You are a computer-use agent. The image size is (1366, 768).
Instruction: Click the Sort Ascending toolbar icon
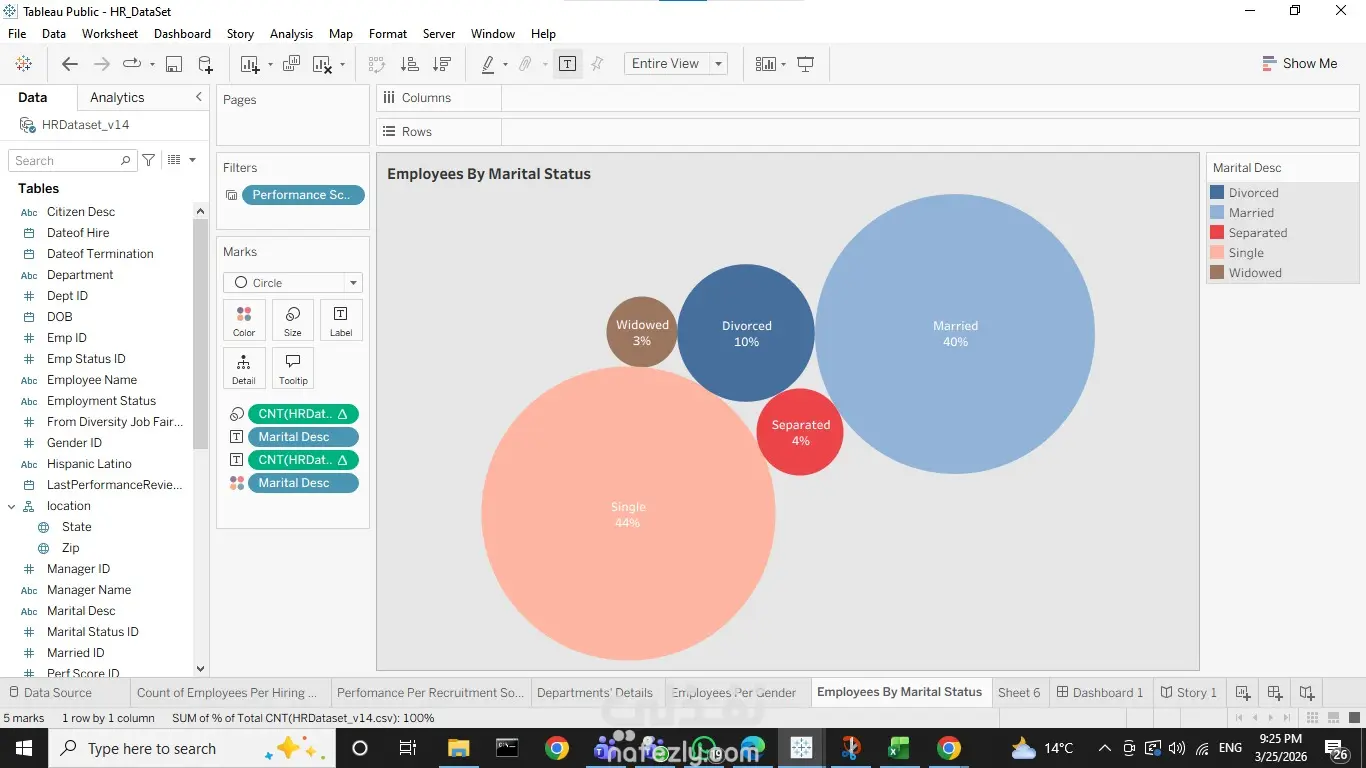tap(409, 64)
